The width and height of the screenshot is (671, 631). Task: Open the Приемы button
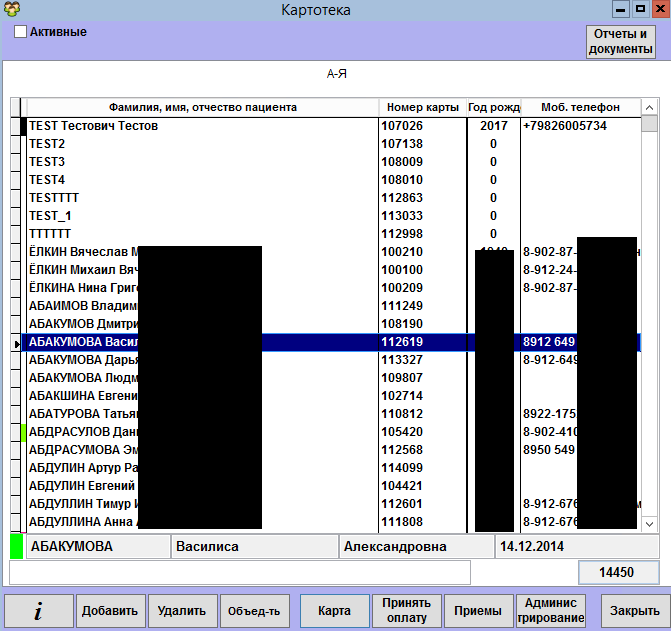click(x=477, y=610)
